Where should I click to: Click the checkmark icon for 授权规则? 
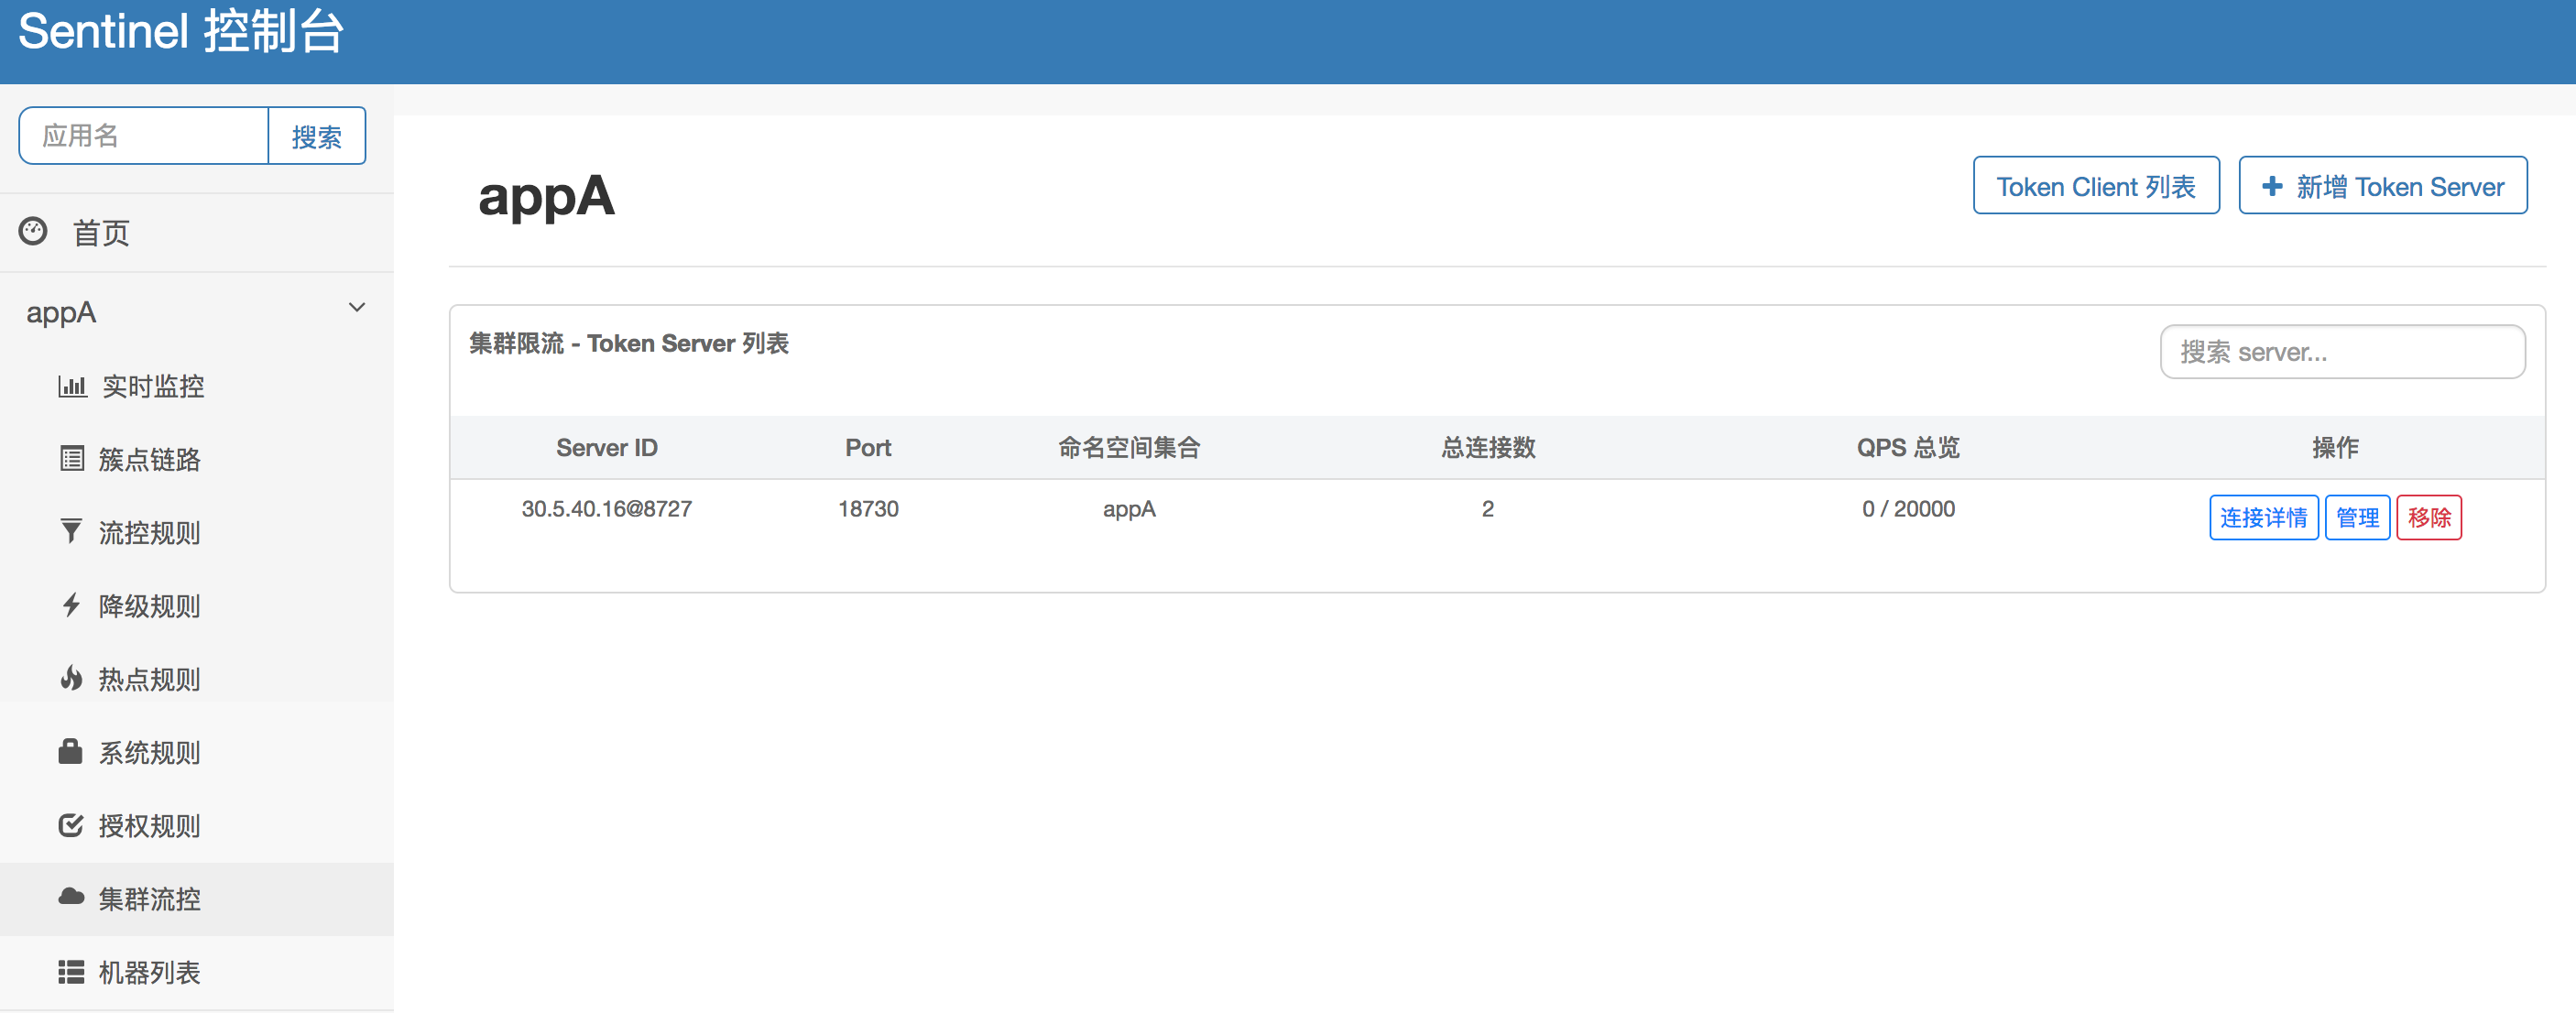point(71,825)
